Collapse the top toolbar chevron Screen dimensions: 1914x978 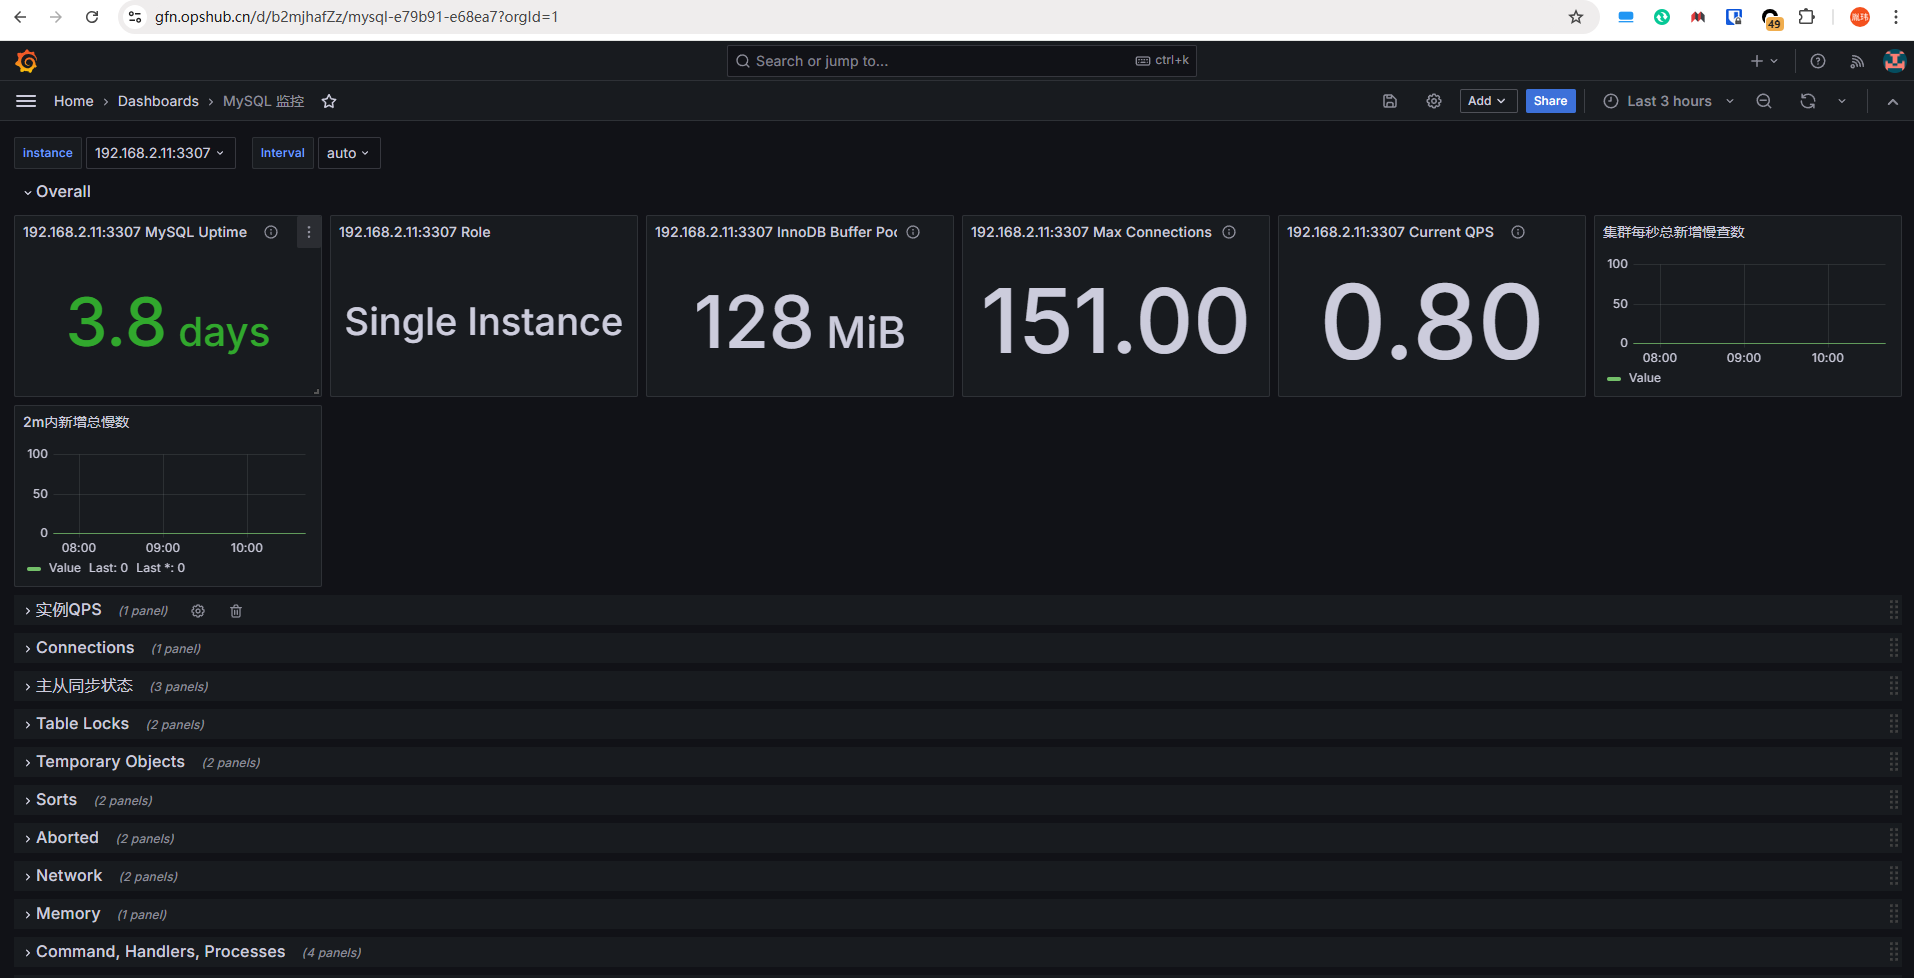(1893, 101)
